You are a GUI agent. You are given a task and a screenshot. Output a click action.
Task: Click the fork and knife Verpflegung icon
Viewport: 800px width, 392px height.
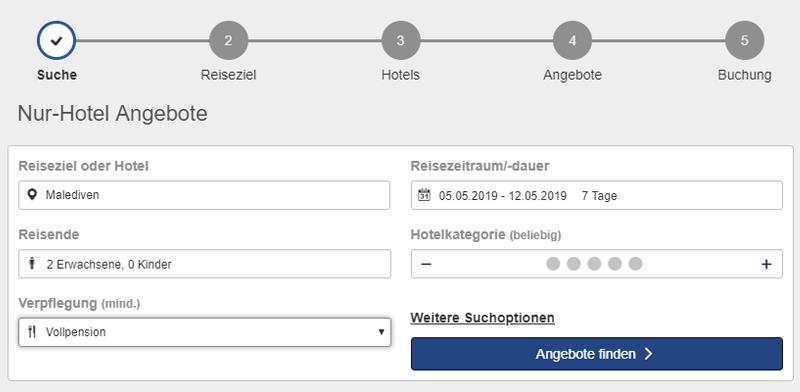pyautogui.click(x=32, y=332)
